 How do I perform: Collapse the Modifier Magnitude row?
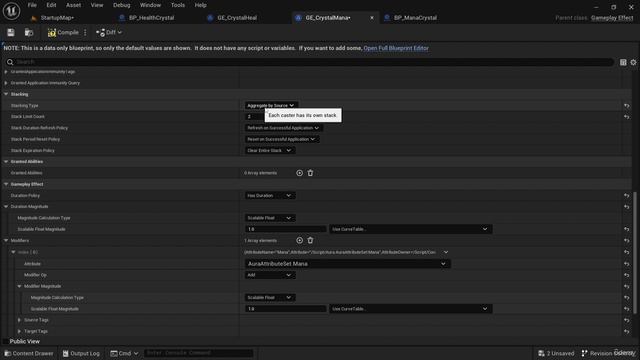pyautogui.click(x=19, y=286)
